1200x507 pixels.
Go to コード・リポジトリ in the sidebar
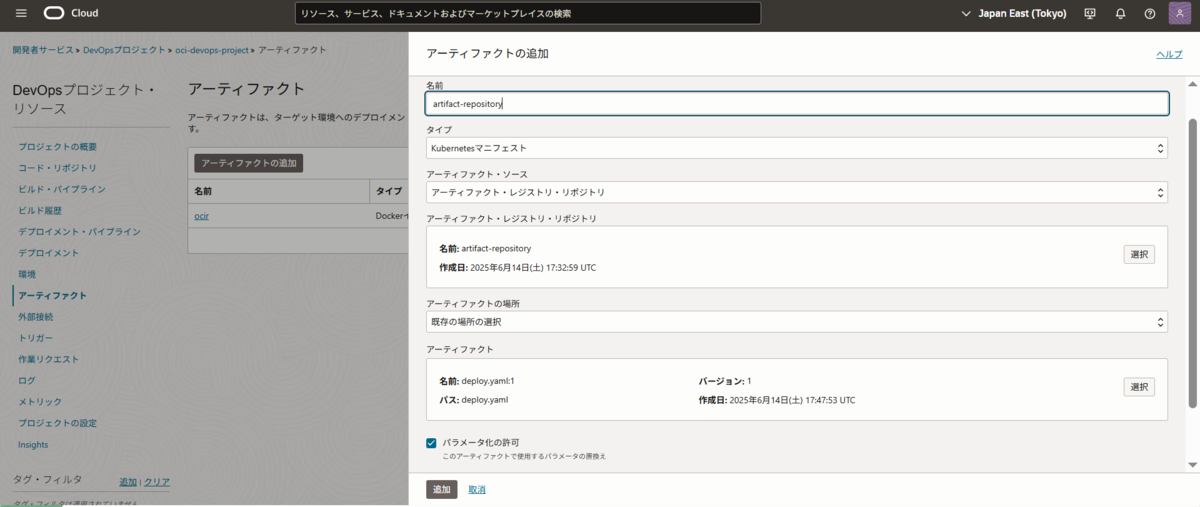pos(57,168)
